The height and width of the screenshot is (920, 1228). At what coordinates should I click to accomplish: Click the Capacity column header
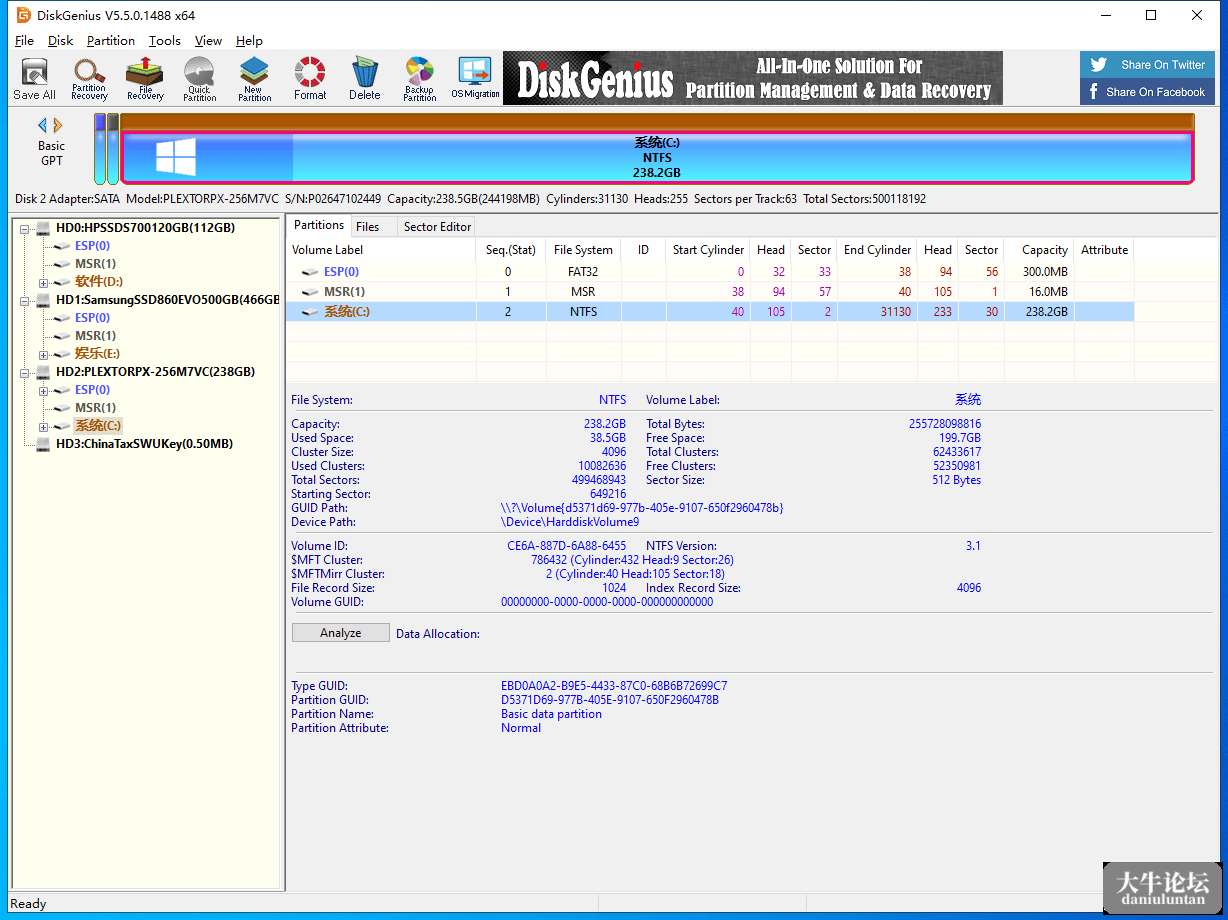[1040, 250]
